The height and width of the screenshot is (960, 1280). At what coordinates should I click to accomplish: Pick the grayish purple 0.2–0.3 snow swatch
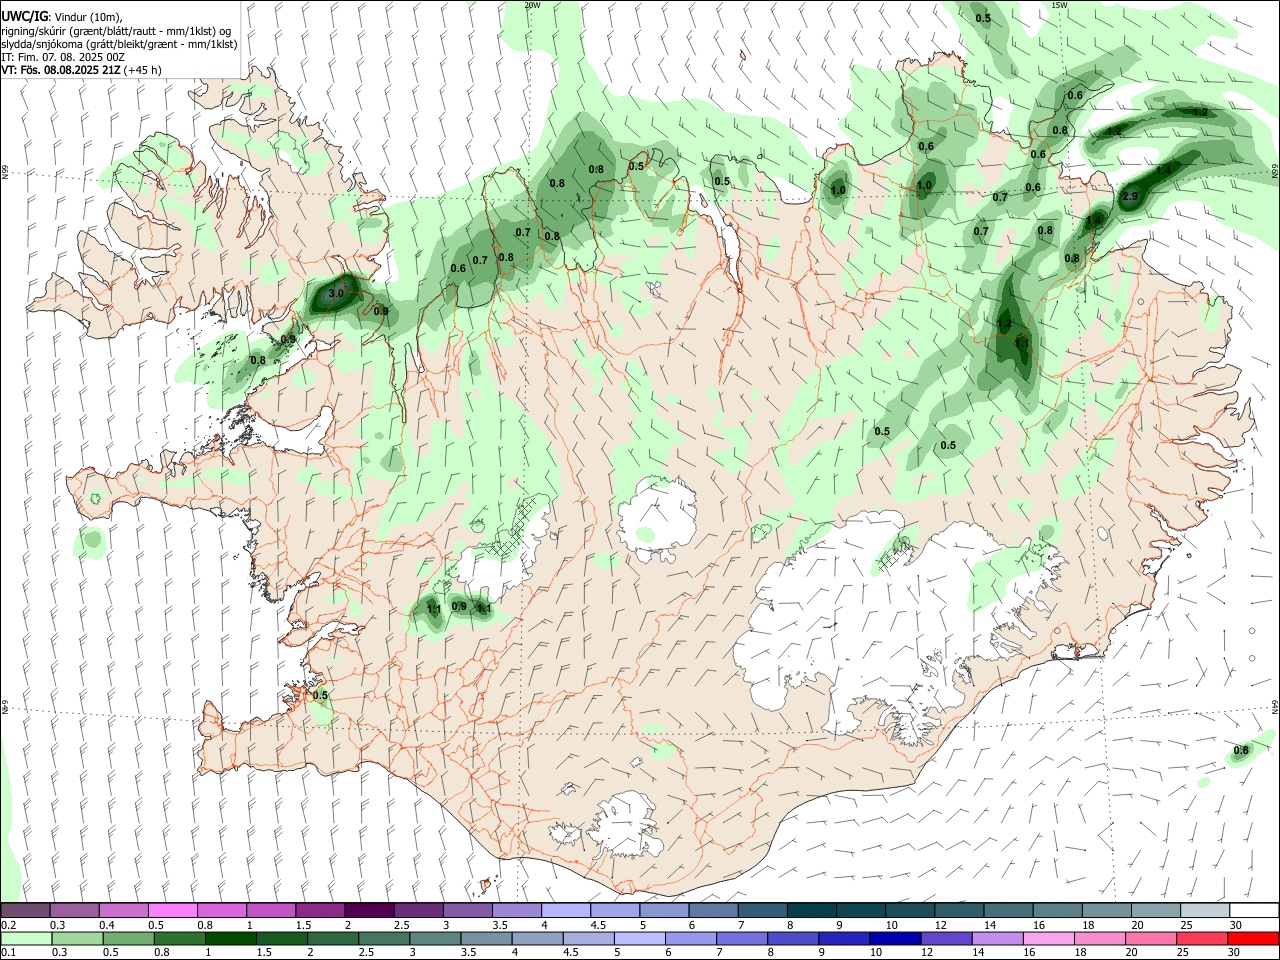point(26,911)
